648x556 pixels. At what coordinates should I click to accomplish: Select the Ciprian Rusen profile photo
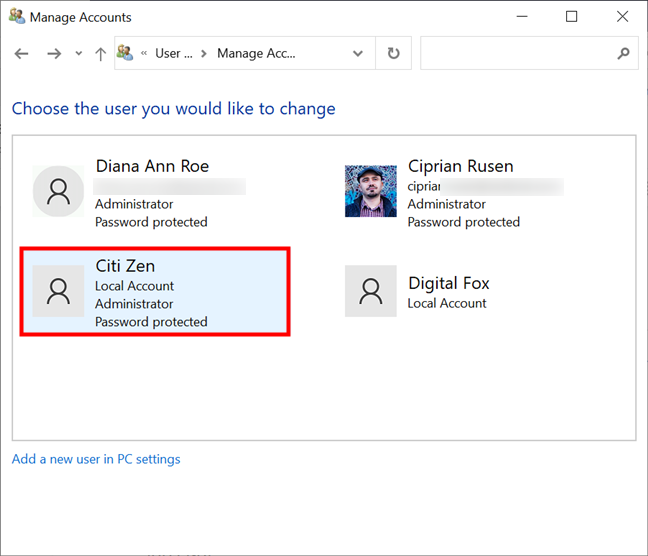(x=371, y=191)
